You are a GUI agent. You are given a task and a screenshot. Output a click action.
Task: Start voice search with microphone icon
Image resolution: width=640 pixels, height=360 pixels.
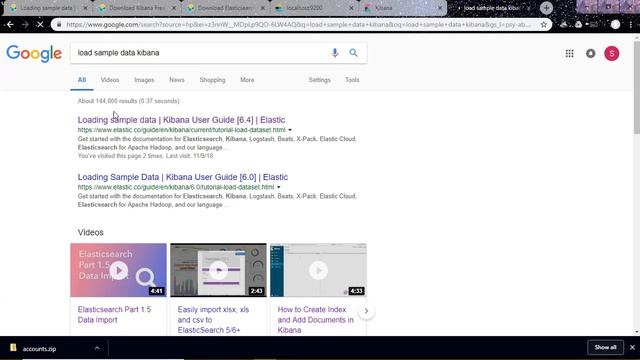coord(335,53)
